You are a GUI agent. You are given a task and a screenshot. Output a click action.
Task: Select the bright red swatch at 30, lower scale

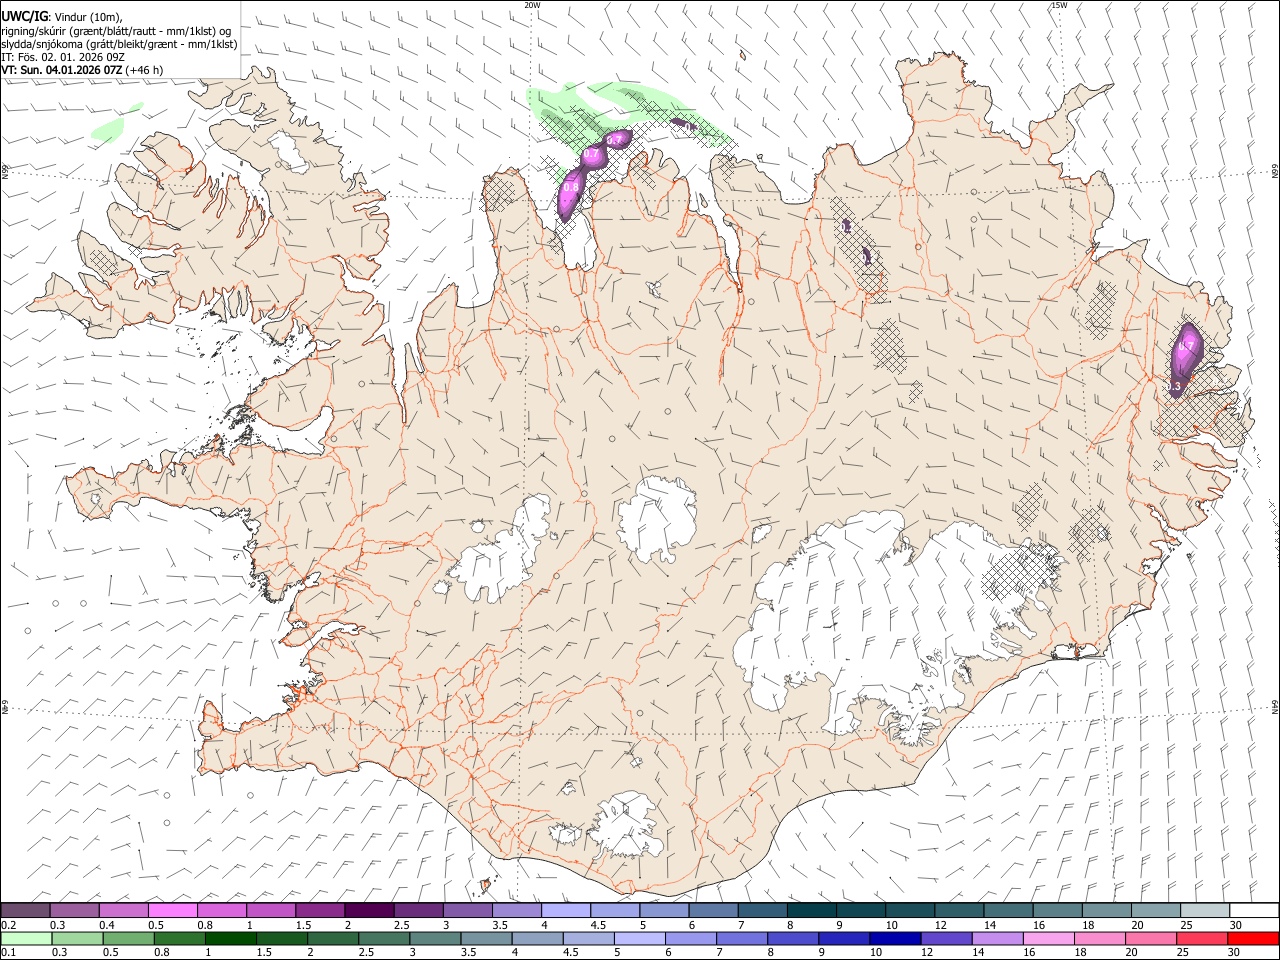1253,938
